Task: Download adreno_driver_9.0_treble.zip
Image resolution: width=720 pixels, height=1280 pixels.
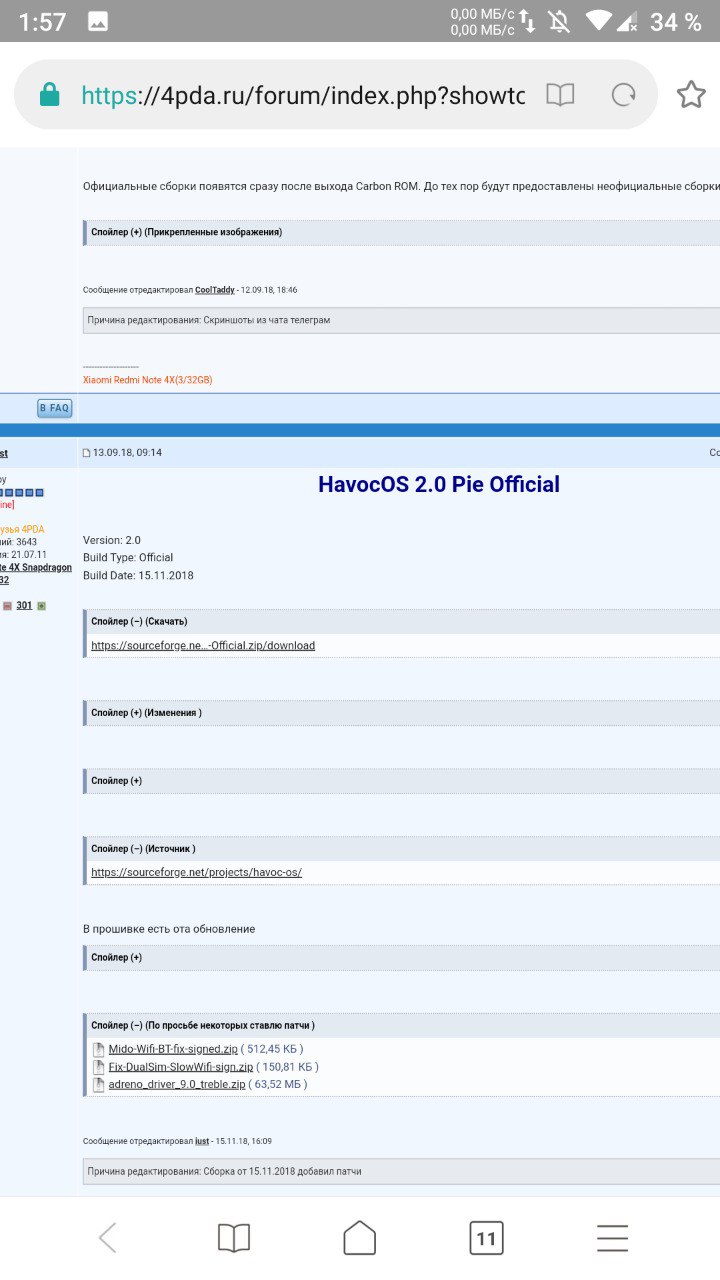Action: coord(177,1084)
